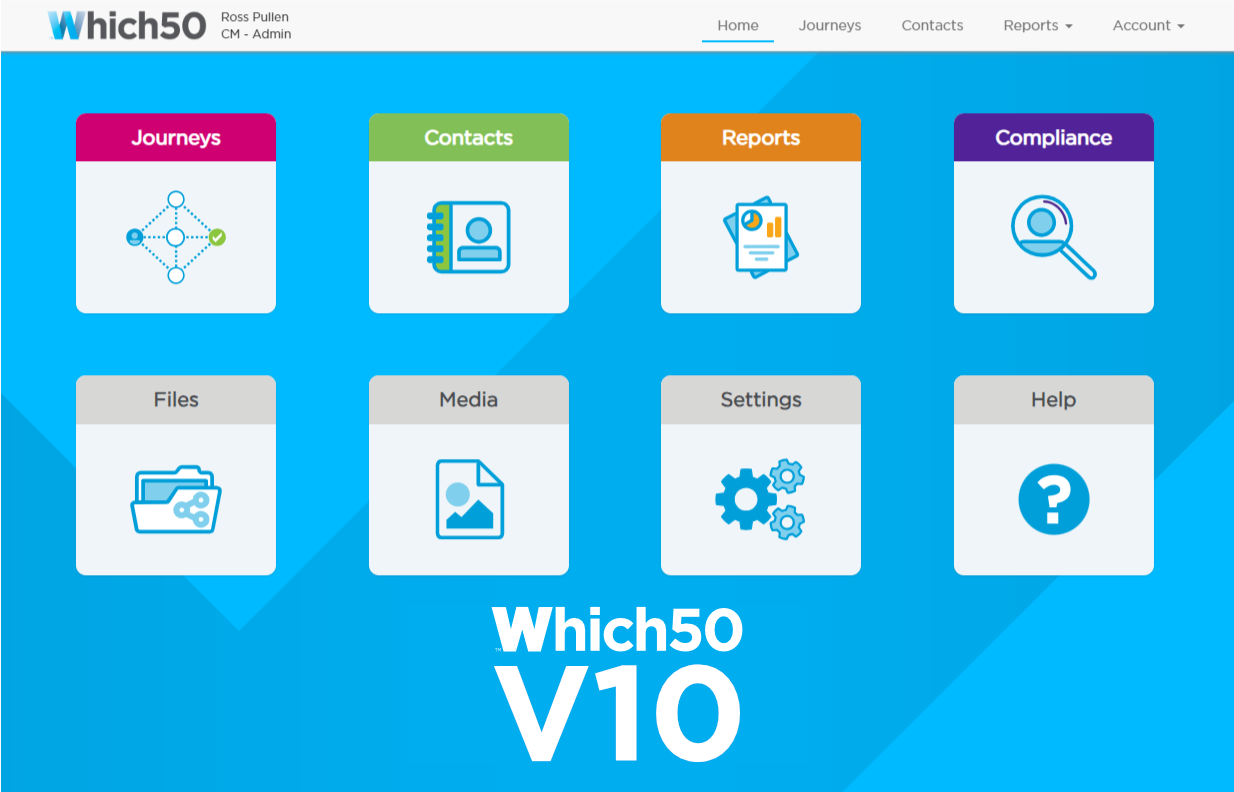Open the Help question mark icon
This screenshot has height=792, width=1234.
click(x=1053, y=499)
